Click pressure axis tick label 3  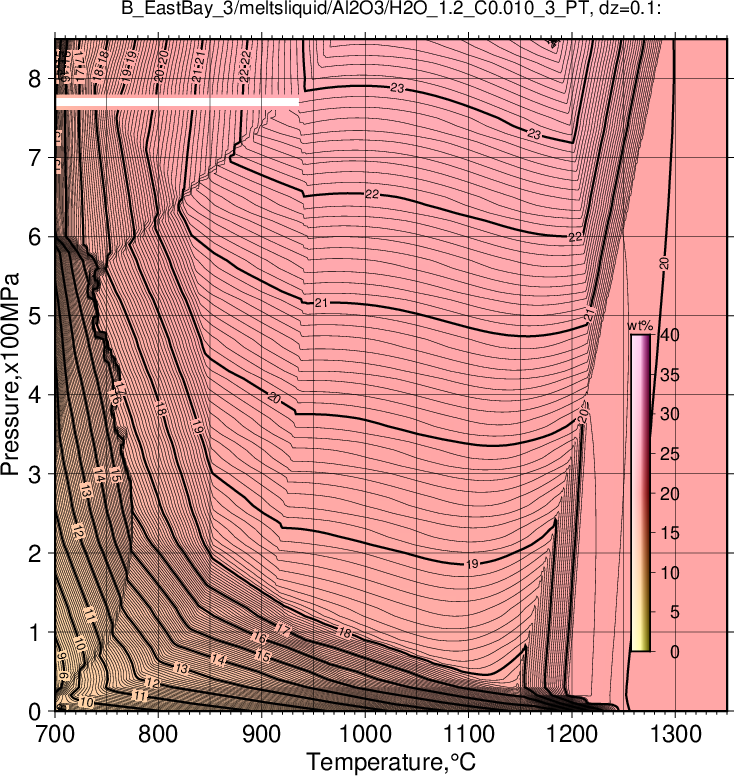tap(35, 474)
